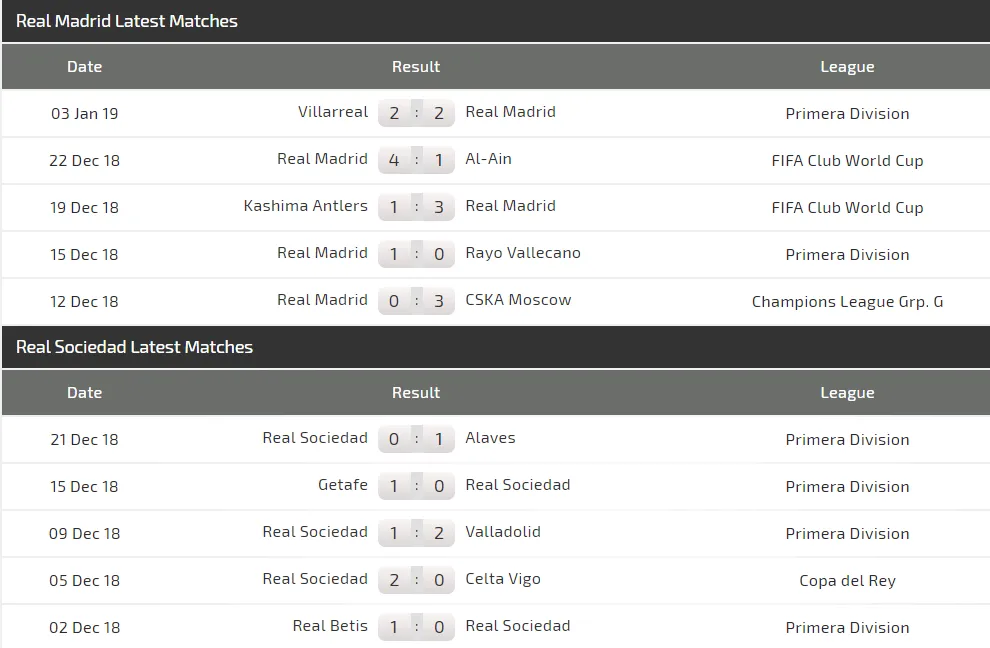The height and width of the screenshot is (648, 990).
Task: Click the Real Madrid Latest Matches header
Action: tap(127, 21)
